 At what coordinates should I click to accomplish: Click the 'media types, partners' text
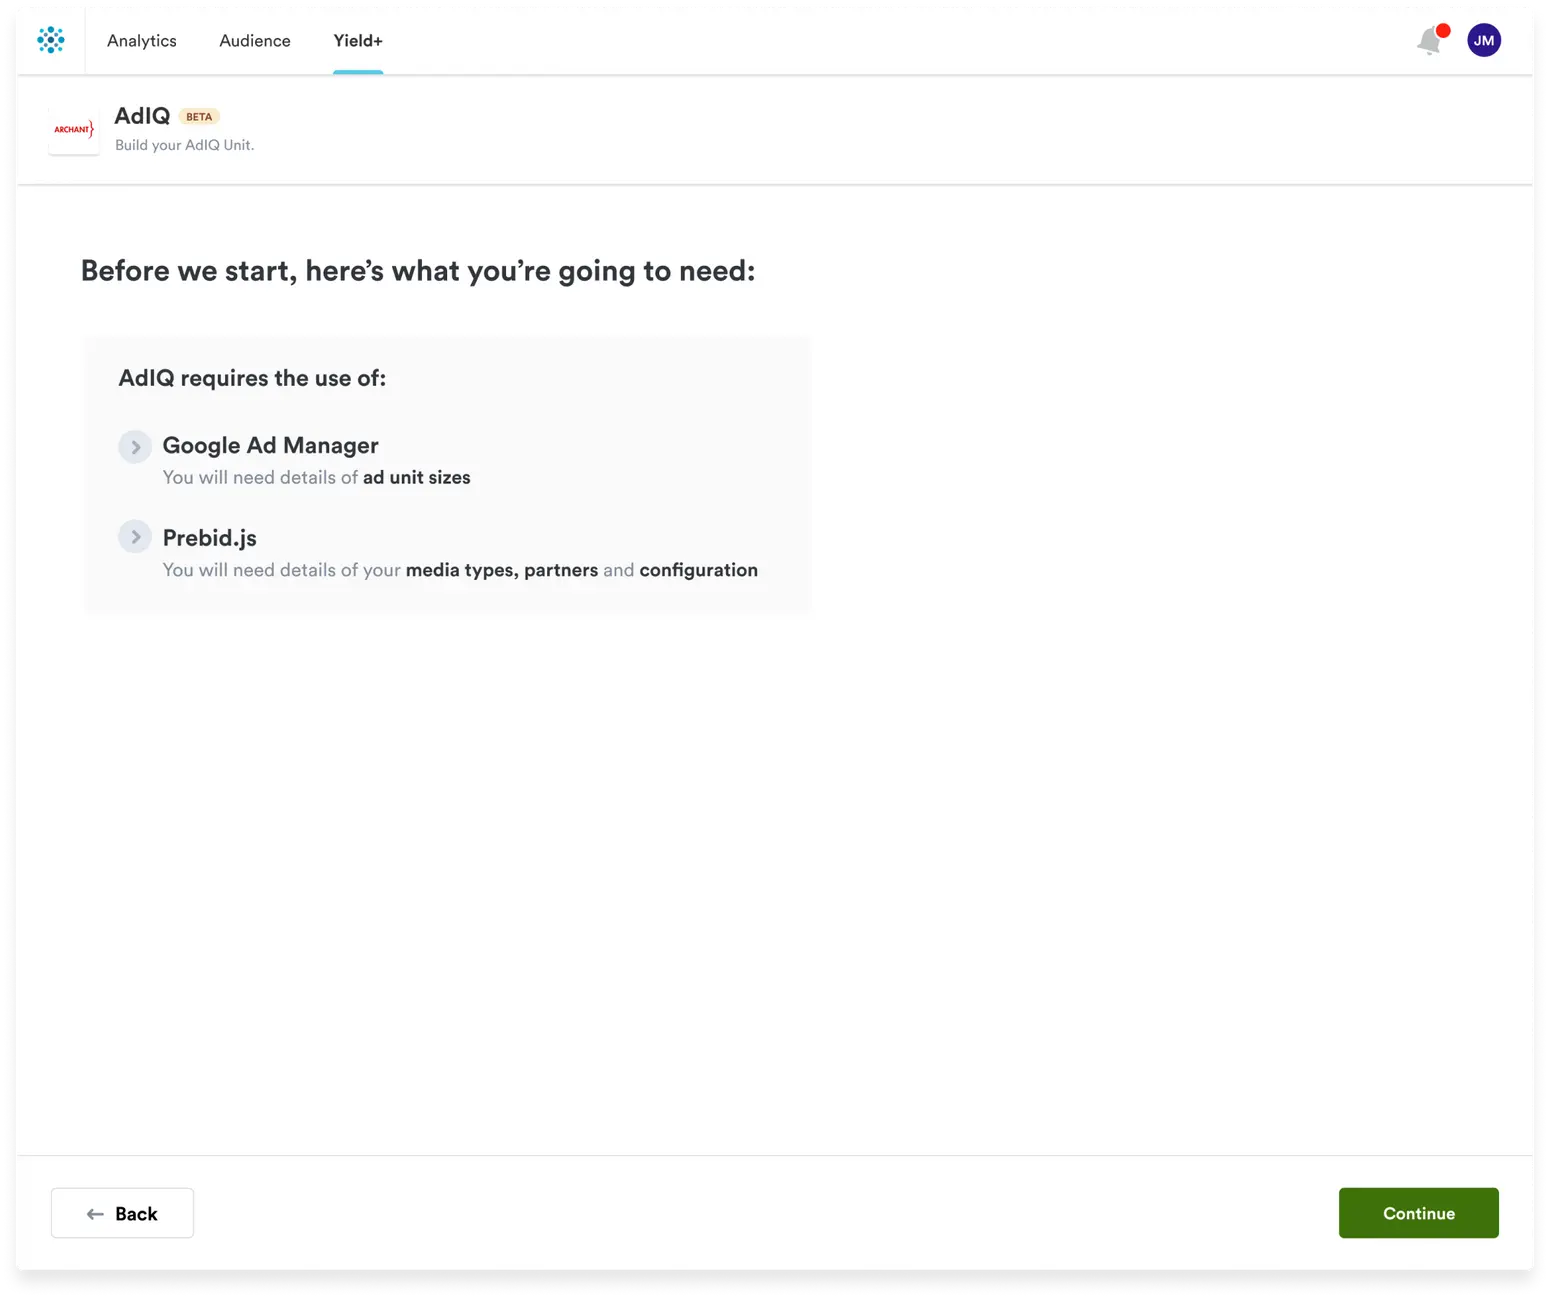(502, 570)
